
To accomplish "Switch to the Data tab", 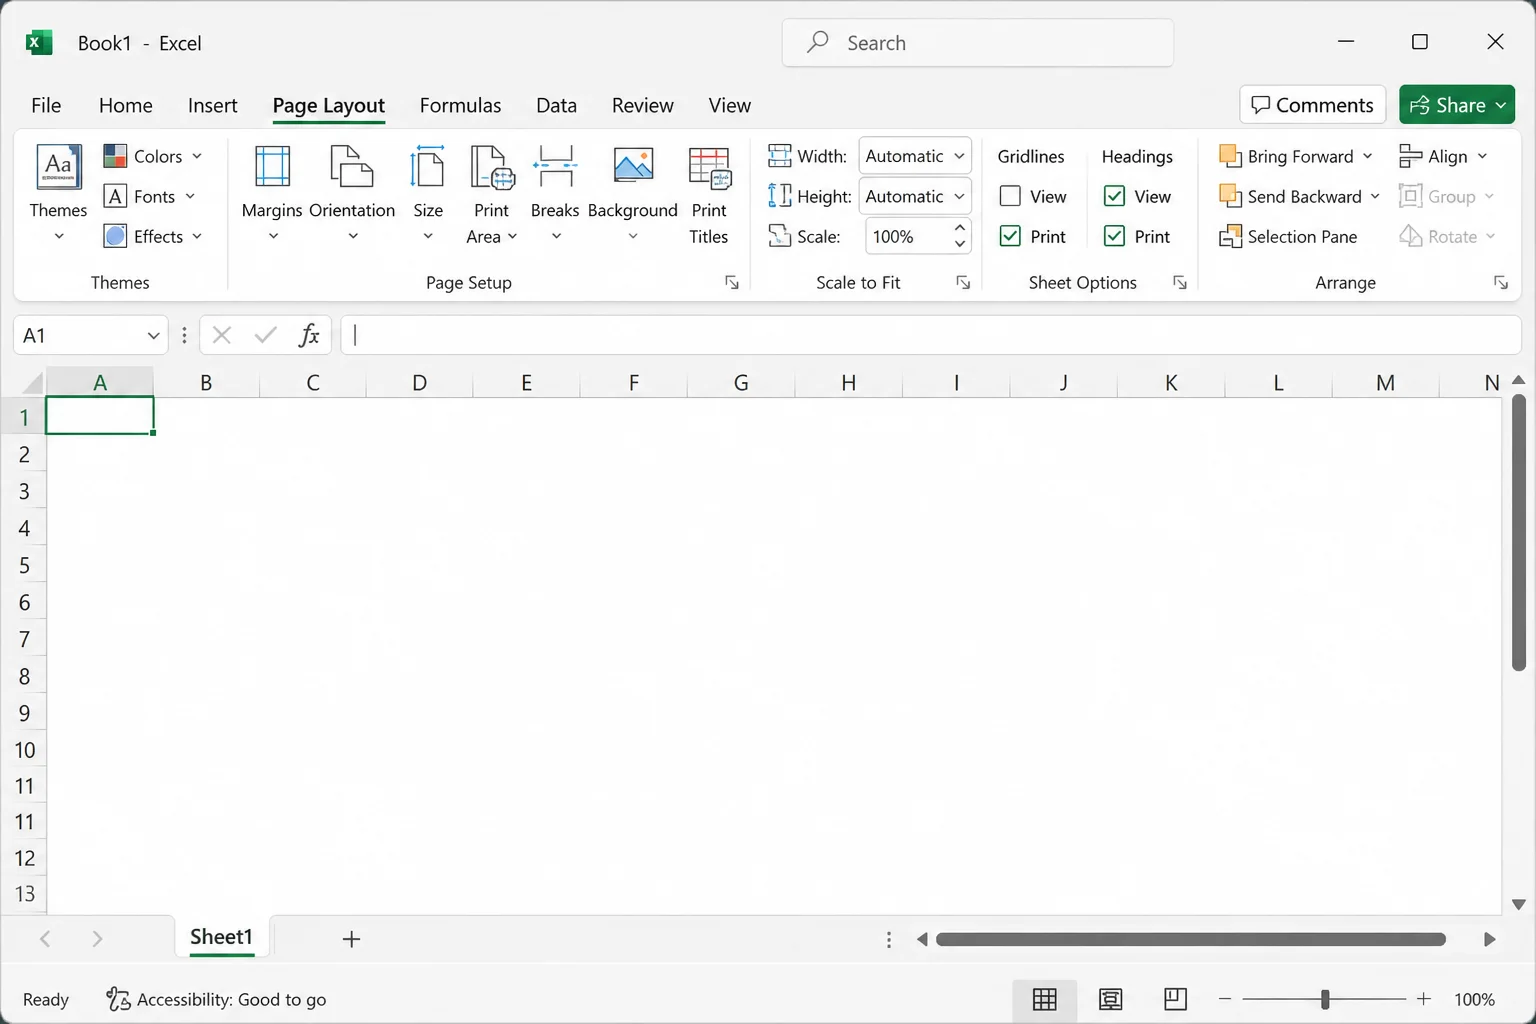I will (556, 105).
